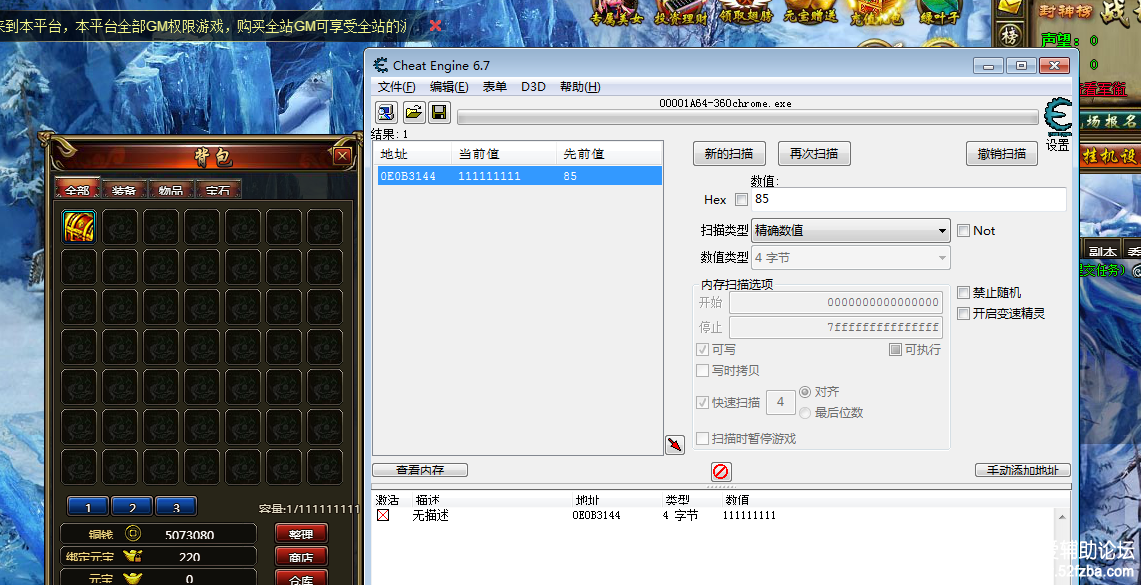Click the red arrow add-to-list icon
Viewport: 1141px width, 585px height.
(675, 445)
